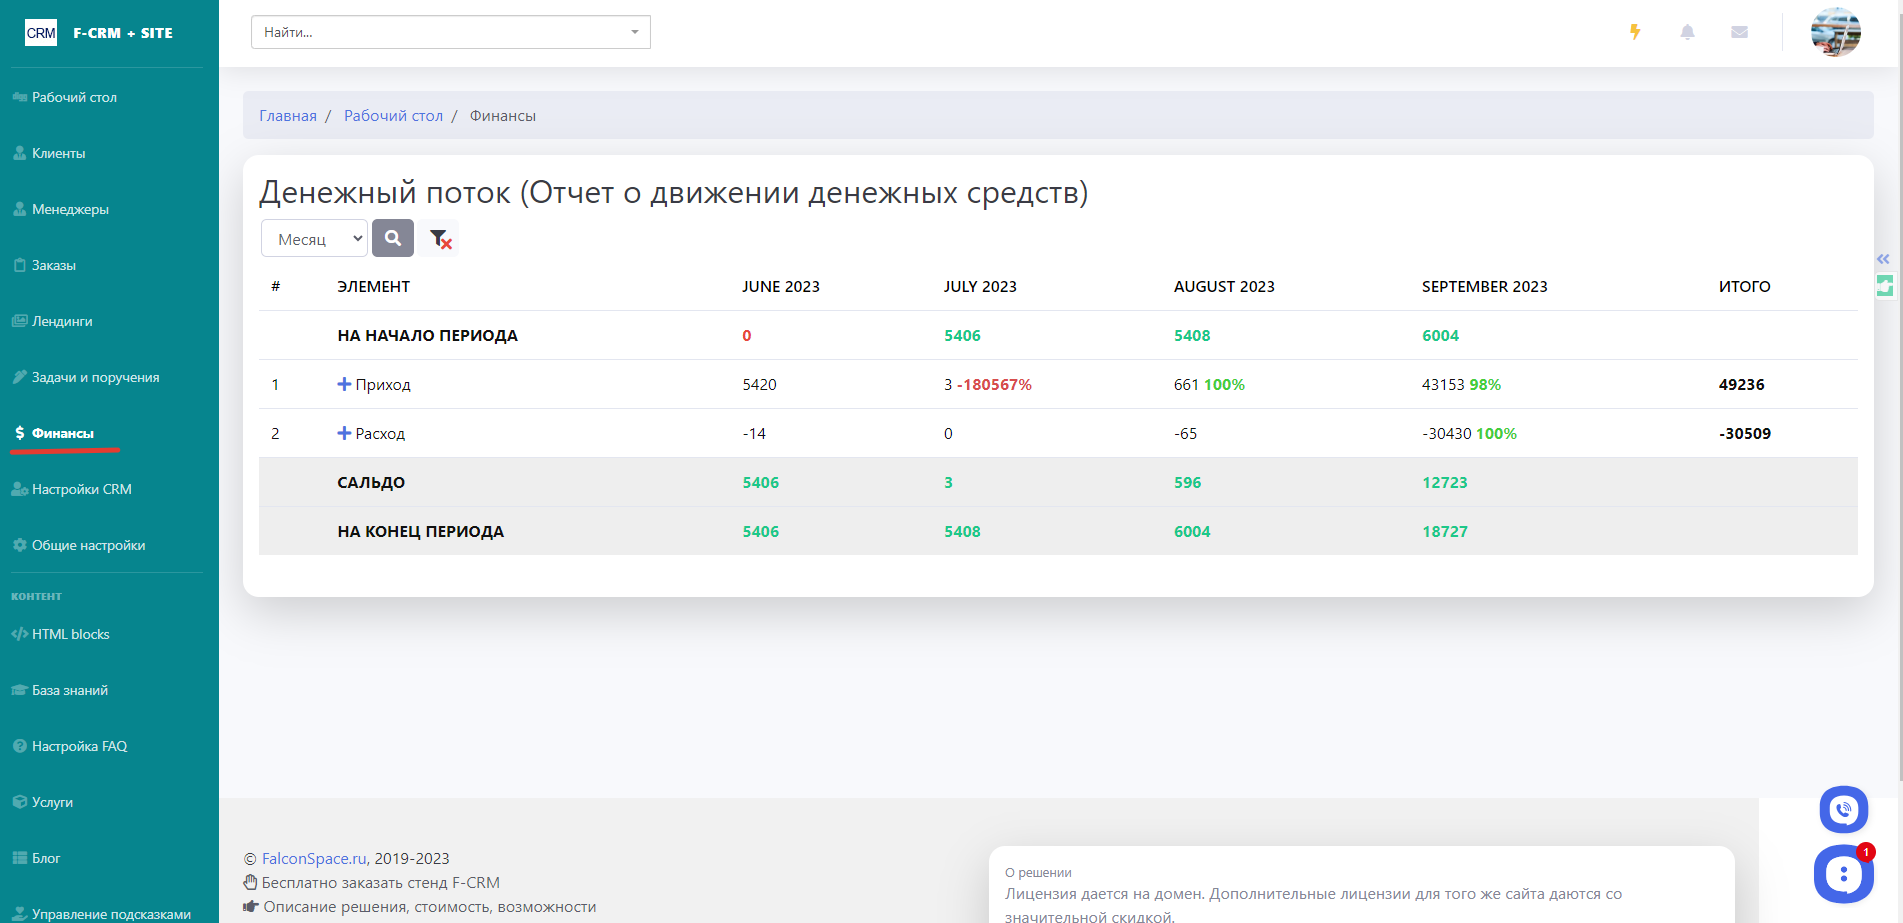Open Настройки CRM in the sidebar
The width and height of the screenshot is (1903, 923).
pos(81,489)
